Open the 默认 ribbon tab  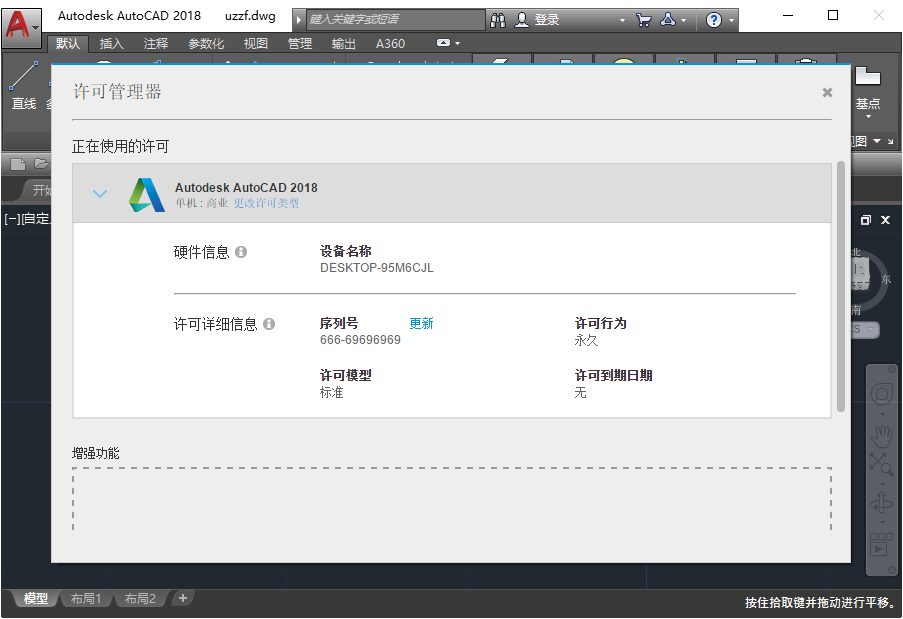tap(68, 44)
